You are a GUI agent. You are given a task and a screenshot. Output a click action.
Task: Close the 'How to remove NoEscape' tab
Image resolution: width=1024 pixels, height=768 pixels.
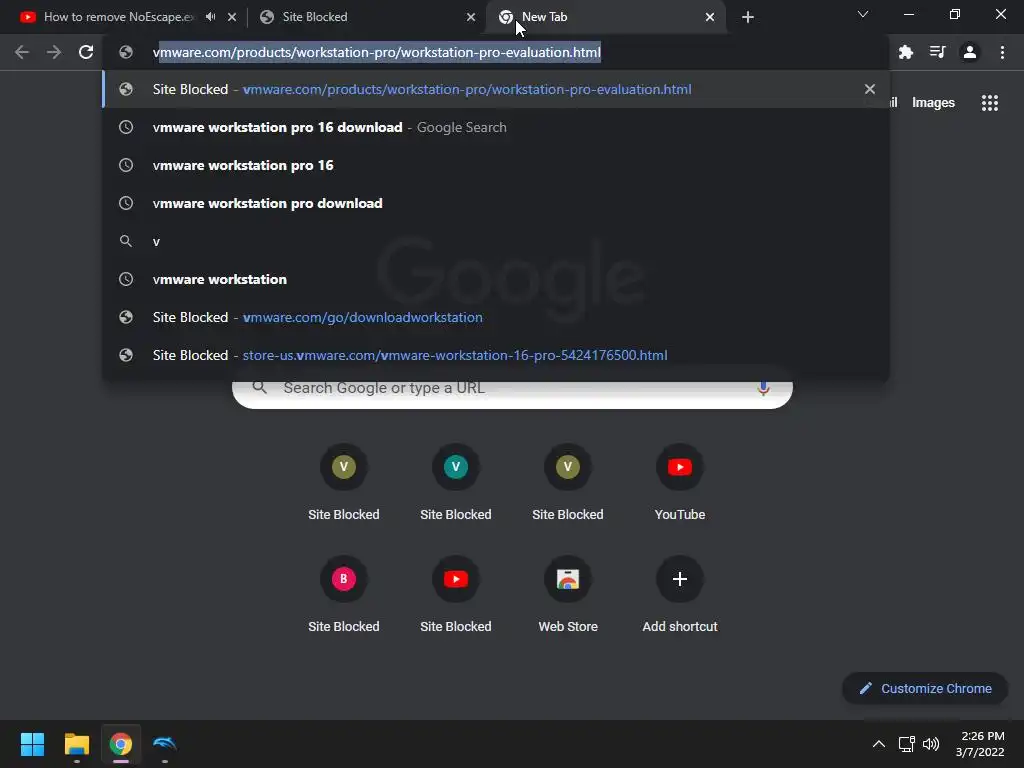tap(232, 17)
